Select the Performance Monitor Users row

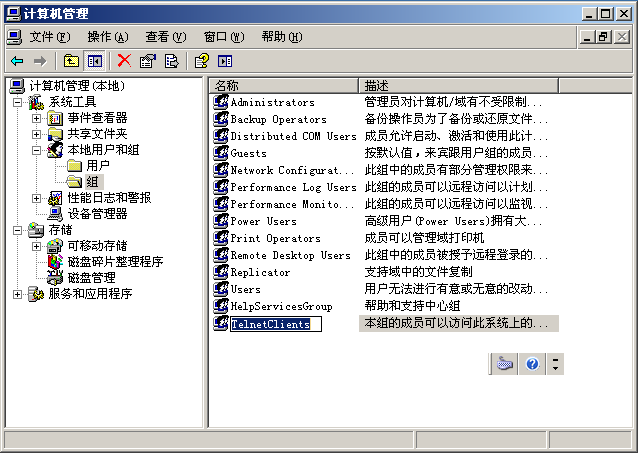(292, 204)
